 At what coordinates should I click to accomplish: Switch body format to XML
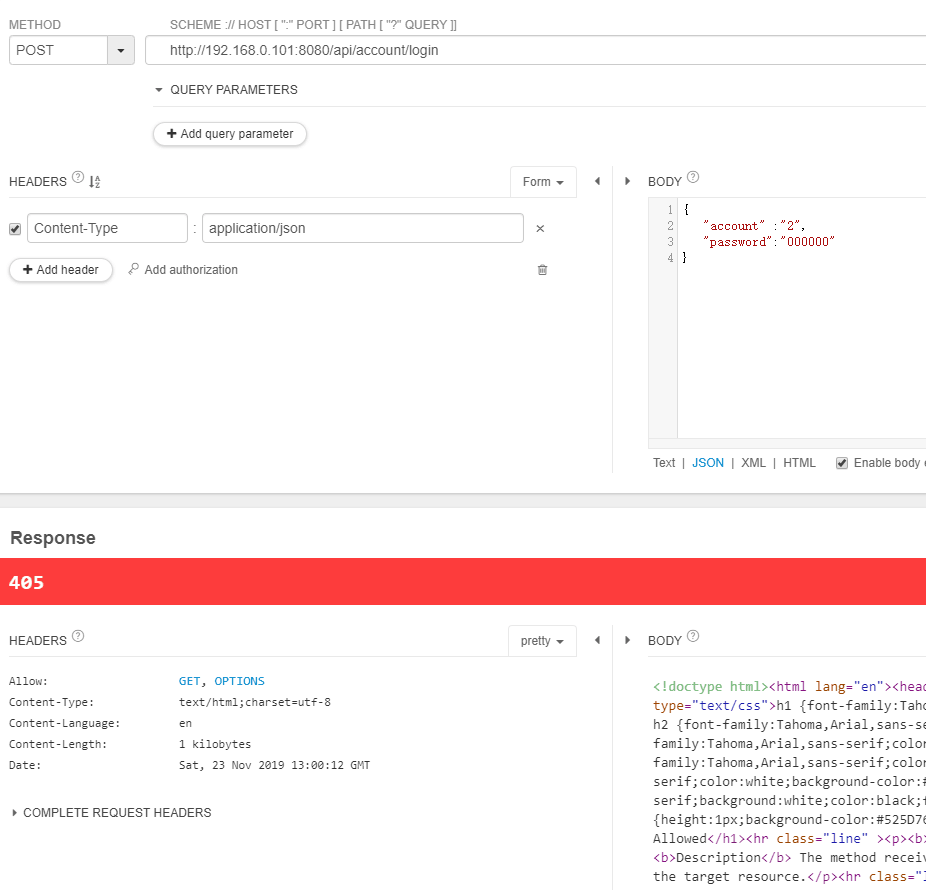pos(753,463)
